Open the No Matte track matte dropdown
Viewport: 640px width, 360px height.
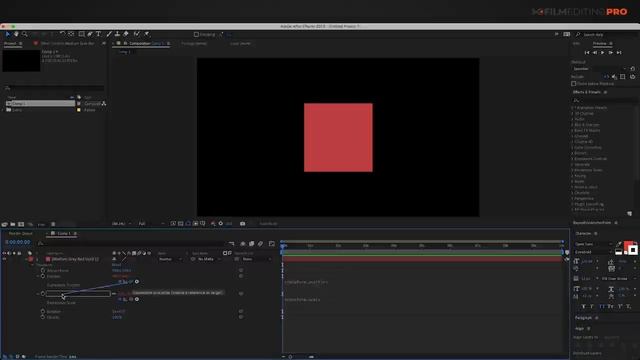point(208,259)
